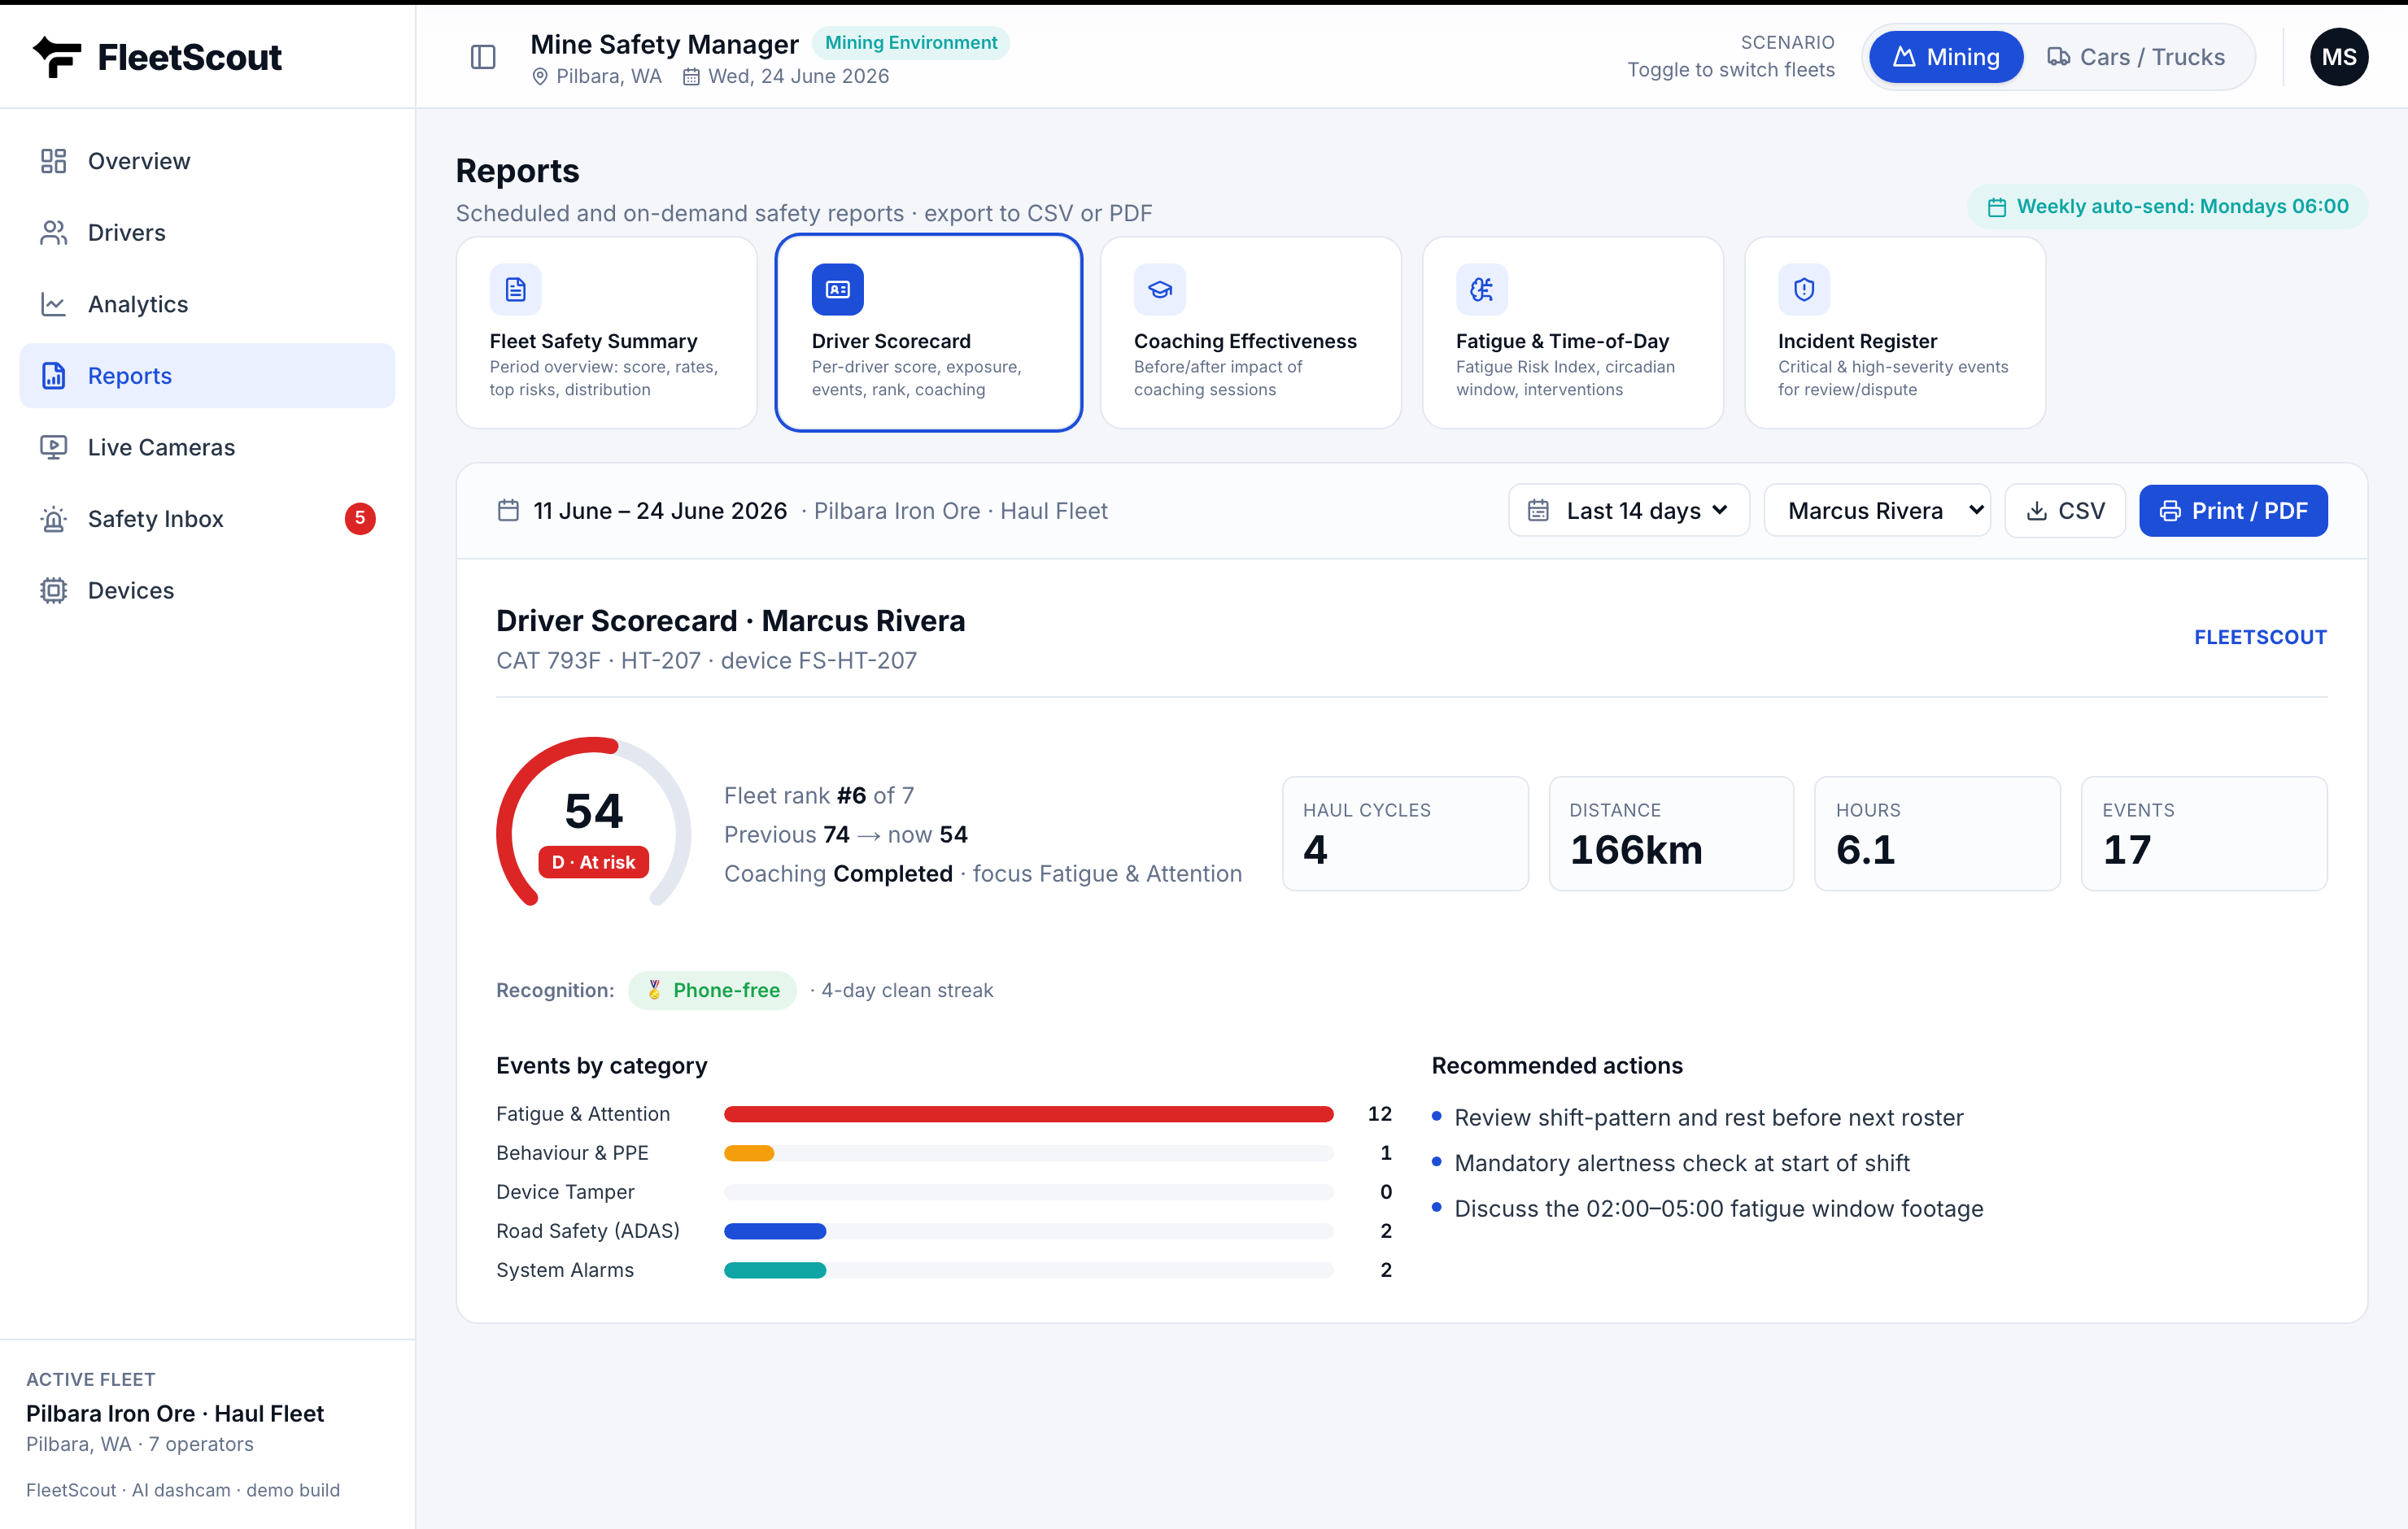Screen dimensions: 2408x1529
Task: Select the Driver Scorecard report card
Action: [x=928, y=333]
